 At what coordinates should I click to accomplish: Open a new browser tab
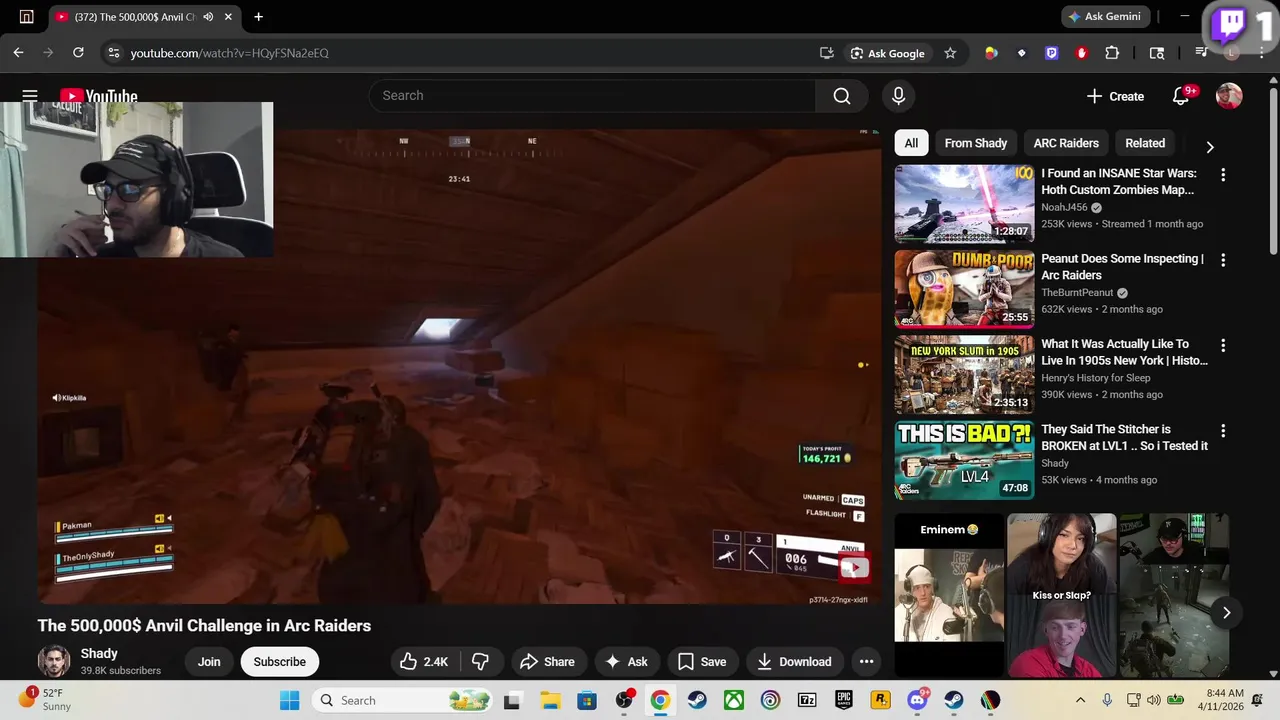(258, 17)
